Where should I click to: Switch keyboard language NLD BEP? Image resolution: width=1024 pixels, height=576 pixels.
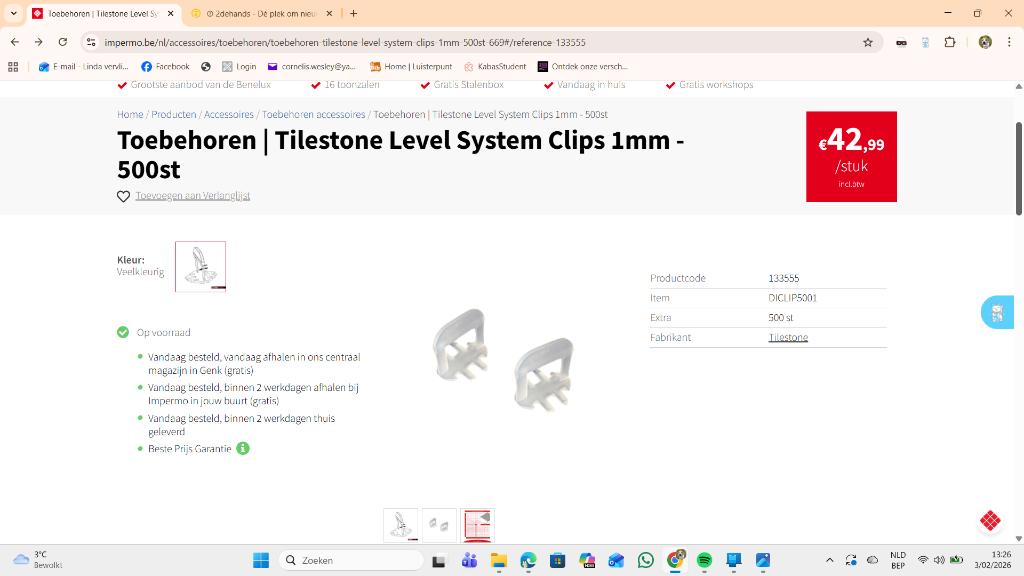pos(898,560)
